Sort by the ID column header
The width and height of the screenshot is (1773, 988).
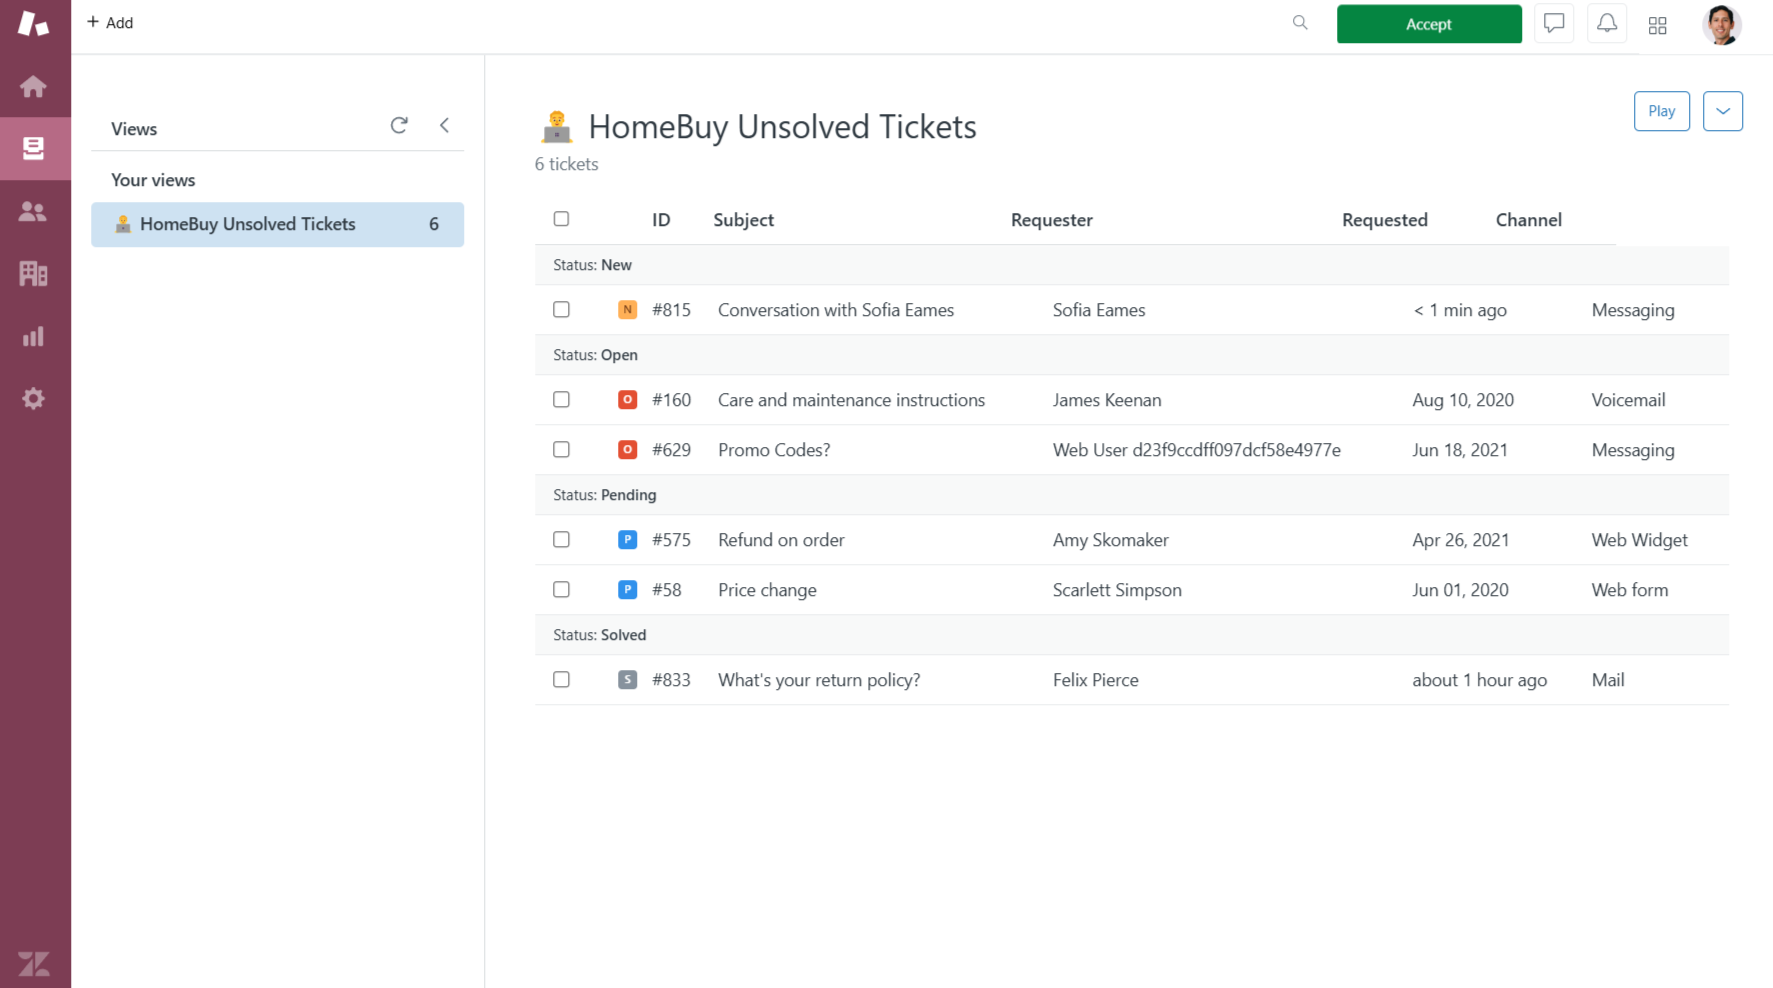point(661,220)
